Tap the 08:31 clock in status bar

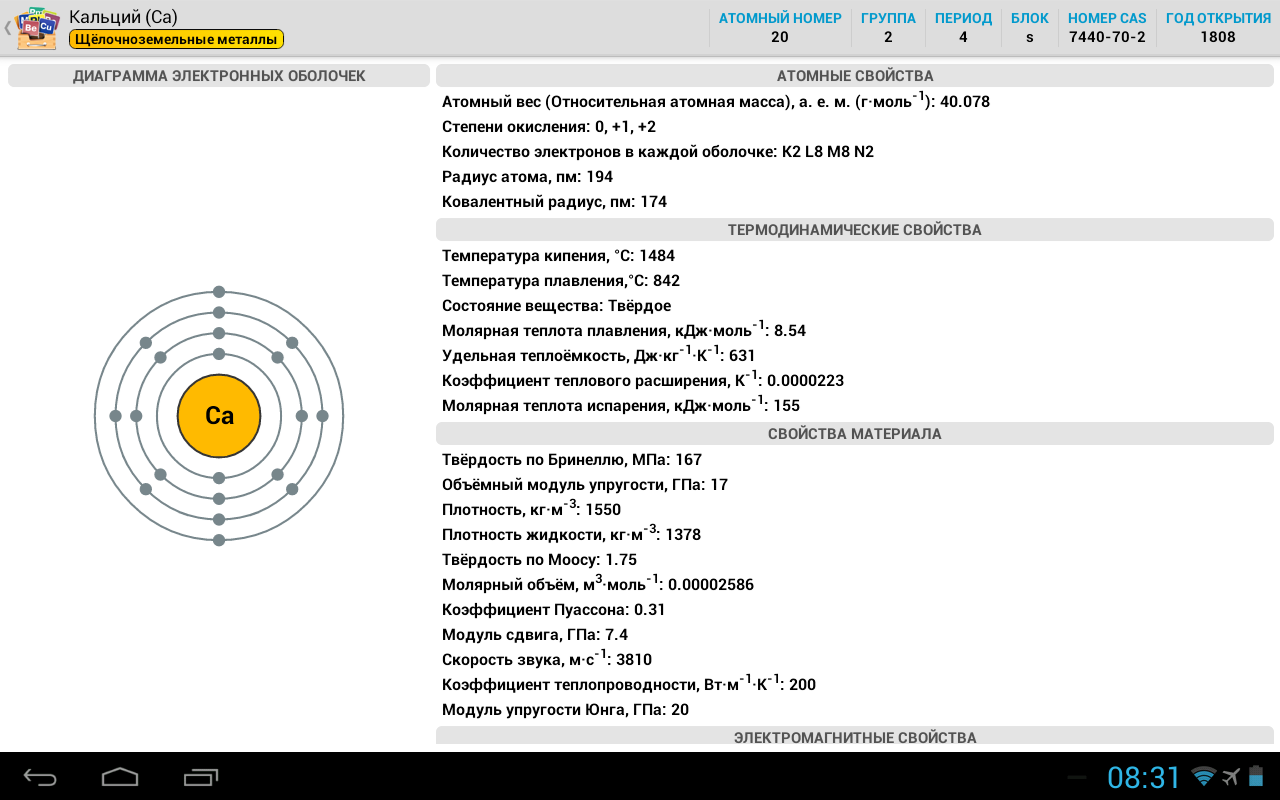(x=1144, y=777)
